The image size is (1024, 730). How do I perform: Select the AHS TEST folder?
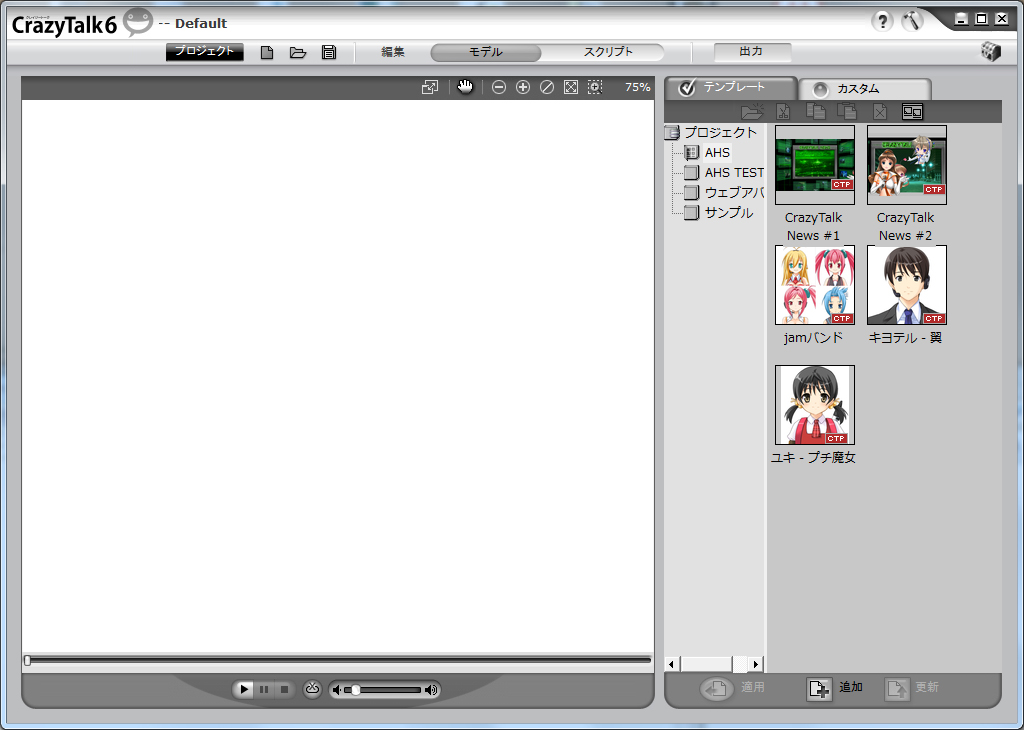[x=733, y=172]
